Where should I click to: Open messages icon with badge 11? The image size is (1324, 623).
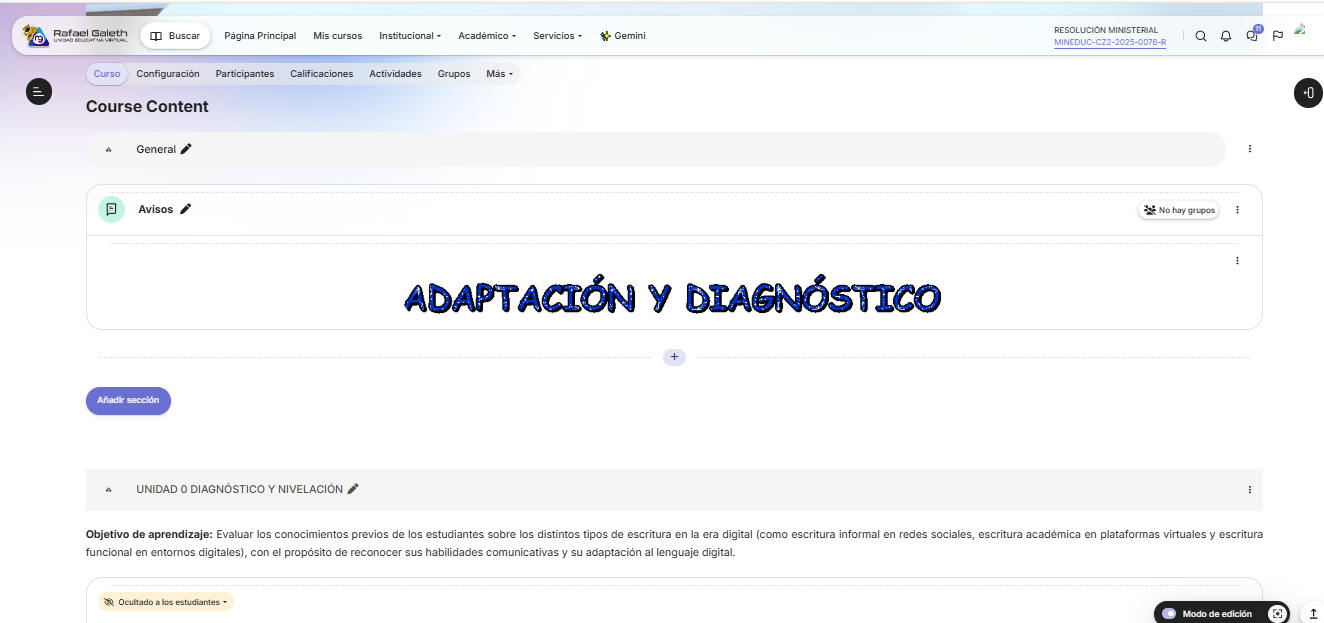(1252, 36)
